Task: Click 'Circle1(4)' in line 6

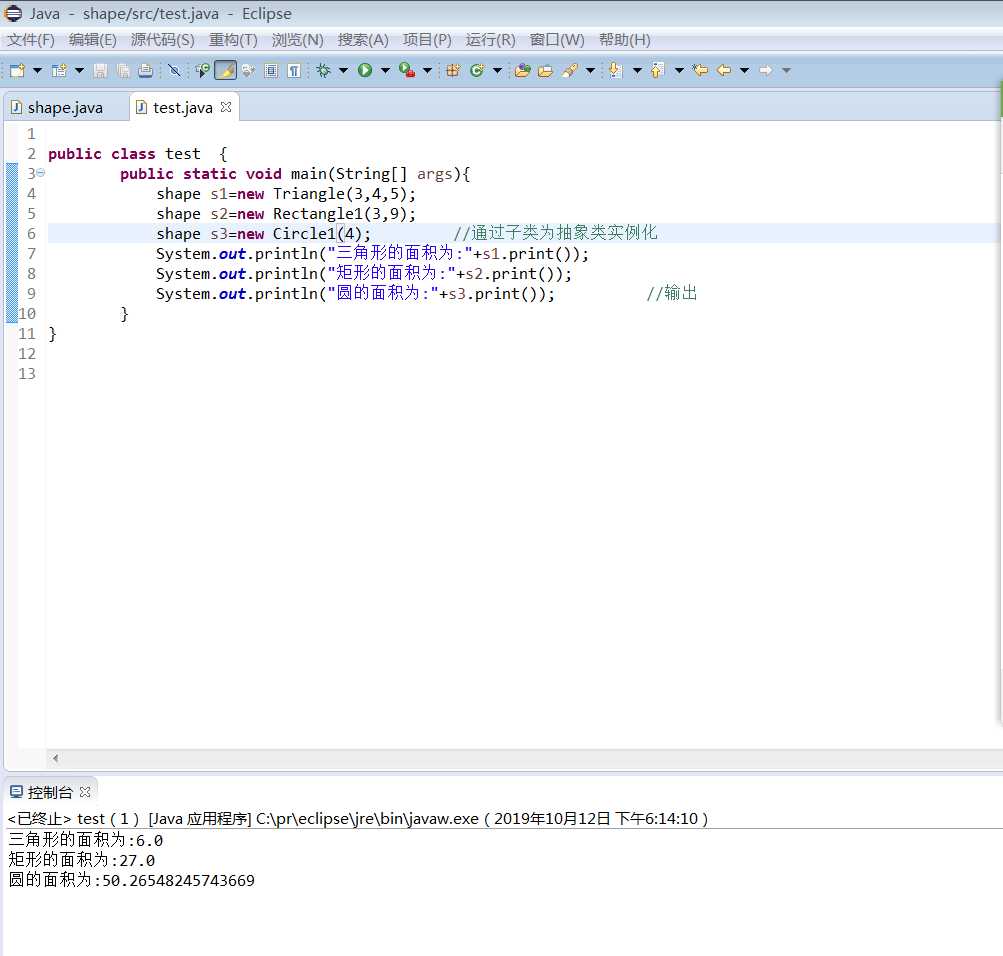Action: [318, 233]
